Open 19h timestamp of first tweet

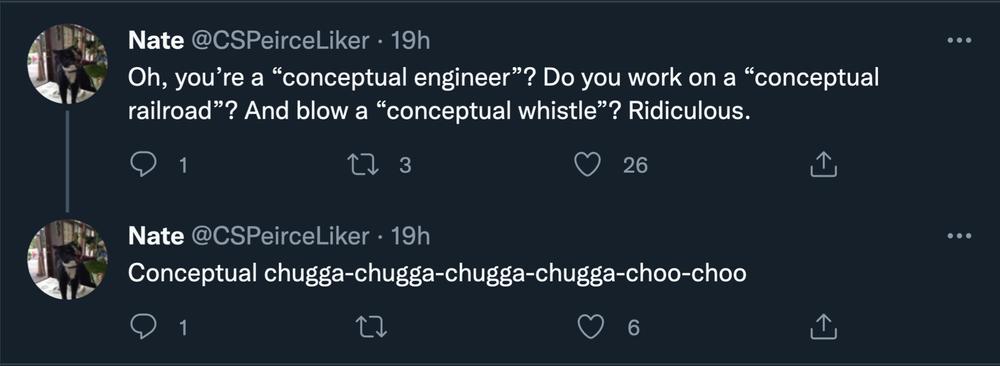[410, 41]
